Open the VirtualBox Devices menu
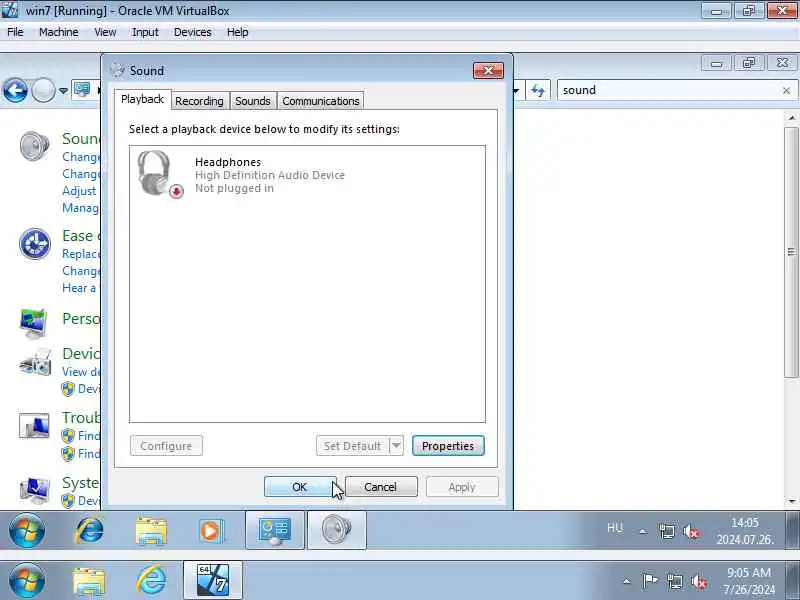Image resolution: width=800 pixels, height=600 pixels. click(x=192, y=32)
